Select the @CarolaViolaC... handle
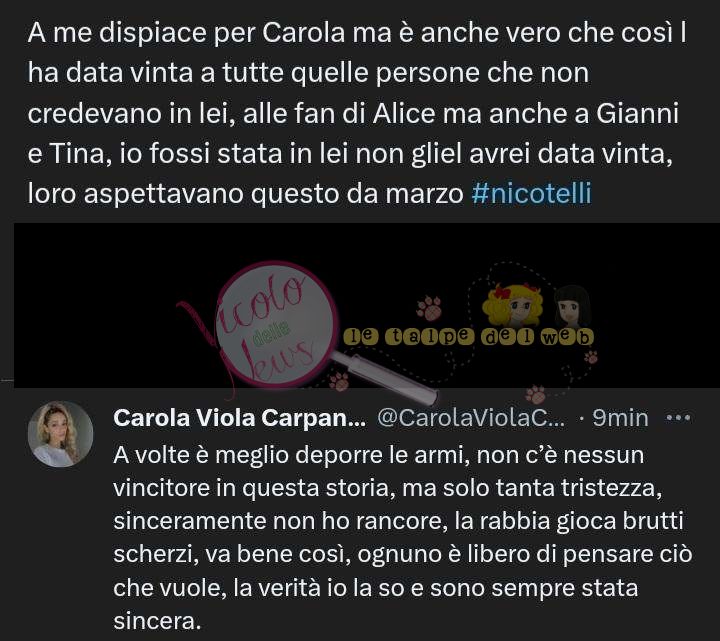This screenshot has height=641, width=720. (x=471, y=418)
